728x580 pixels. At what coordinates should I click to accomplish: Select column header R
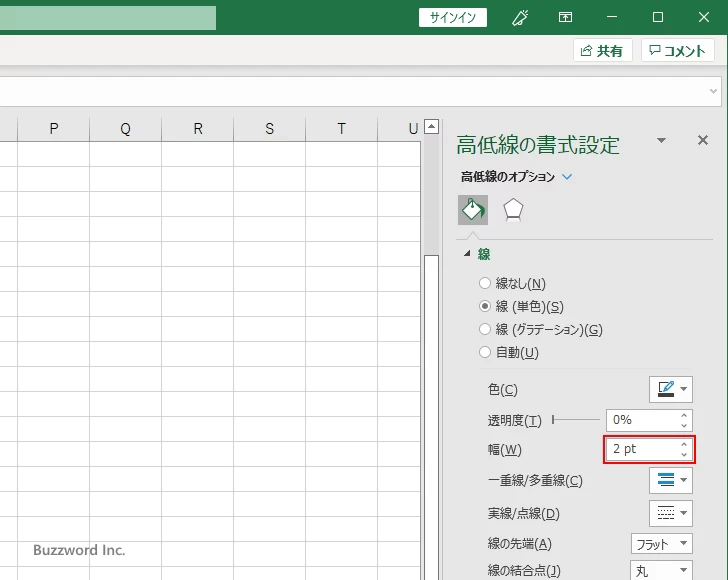point(198,129)
